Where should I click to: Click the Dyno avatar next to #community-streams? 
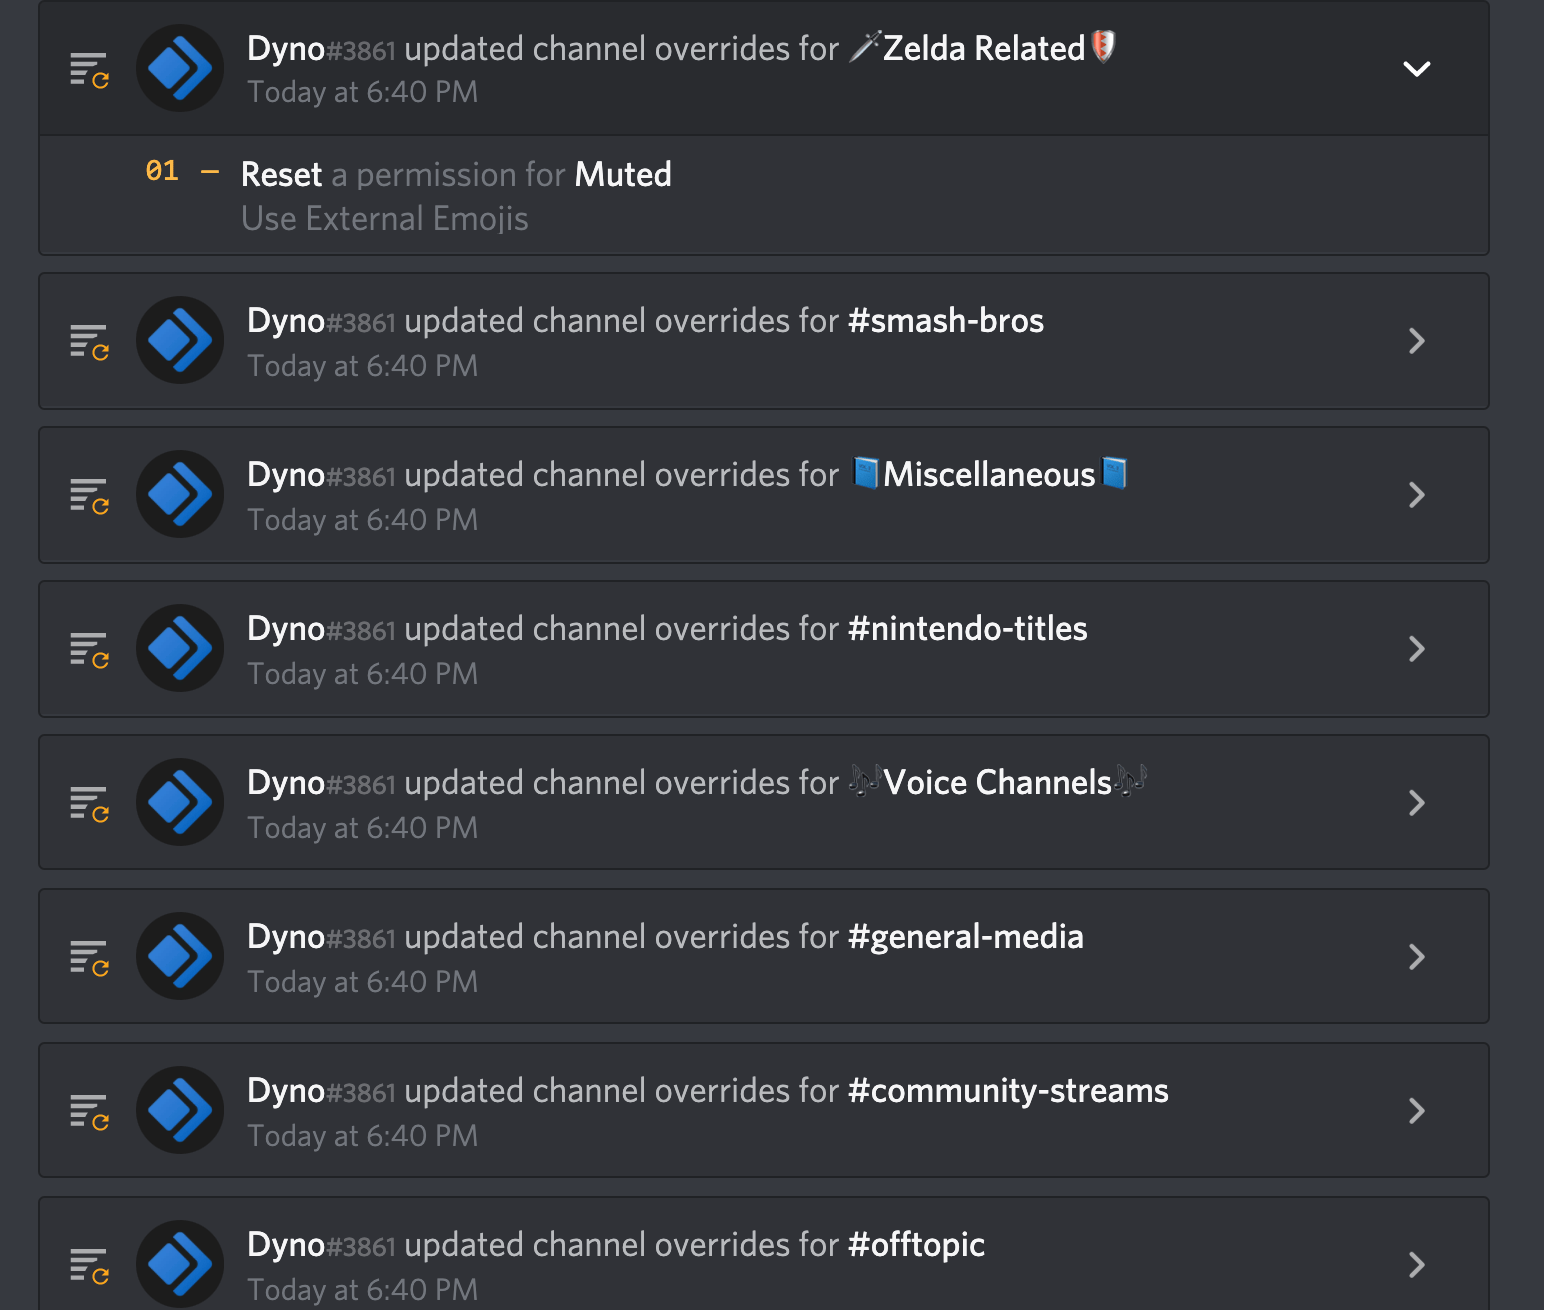(180, 1111)
